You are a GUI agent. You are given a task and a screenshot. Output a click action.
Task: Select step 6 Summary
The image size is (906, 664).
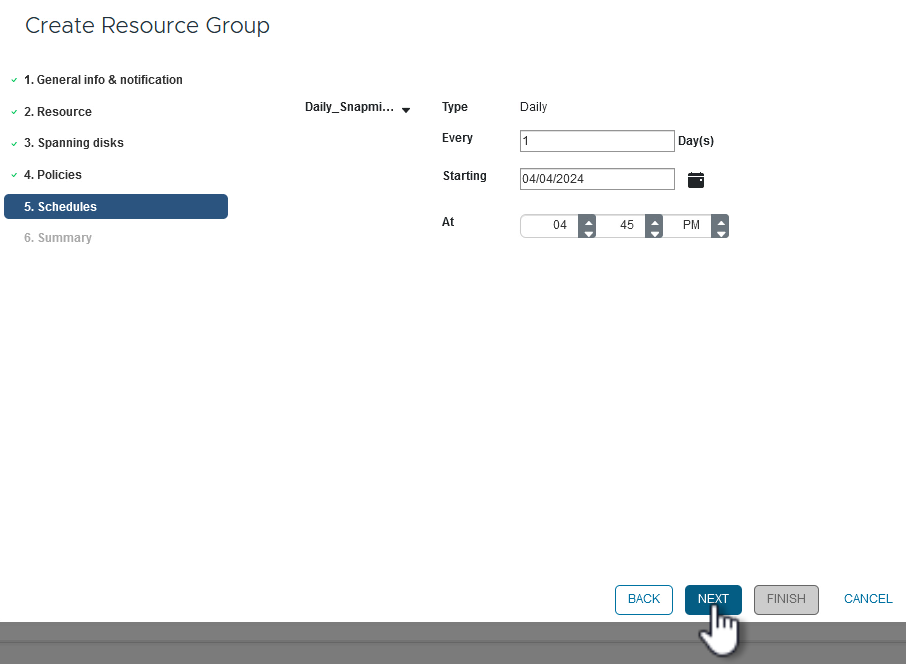(x=58, y=238)
